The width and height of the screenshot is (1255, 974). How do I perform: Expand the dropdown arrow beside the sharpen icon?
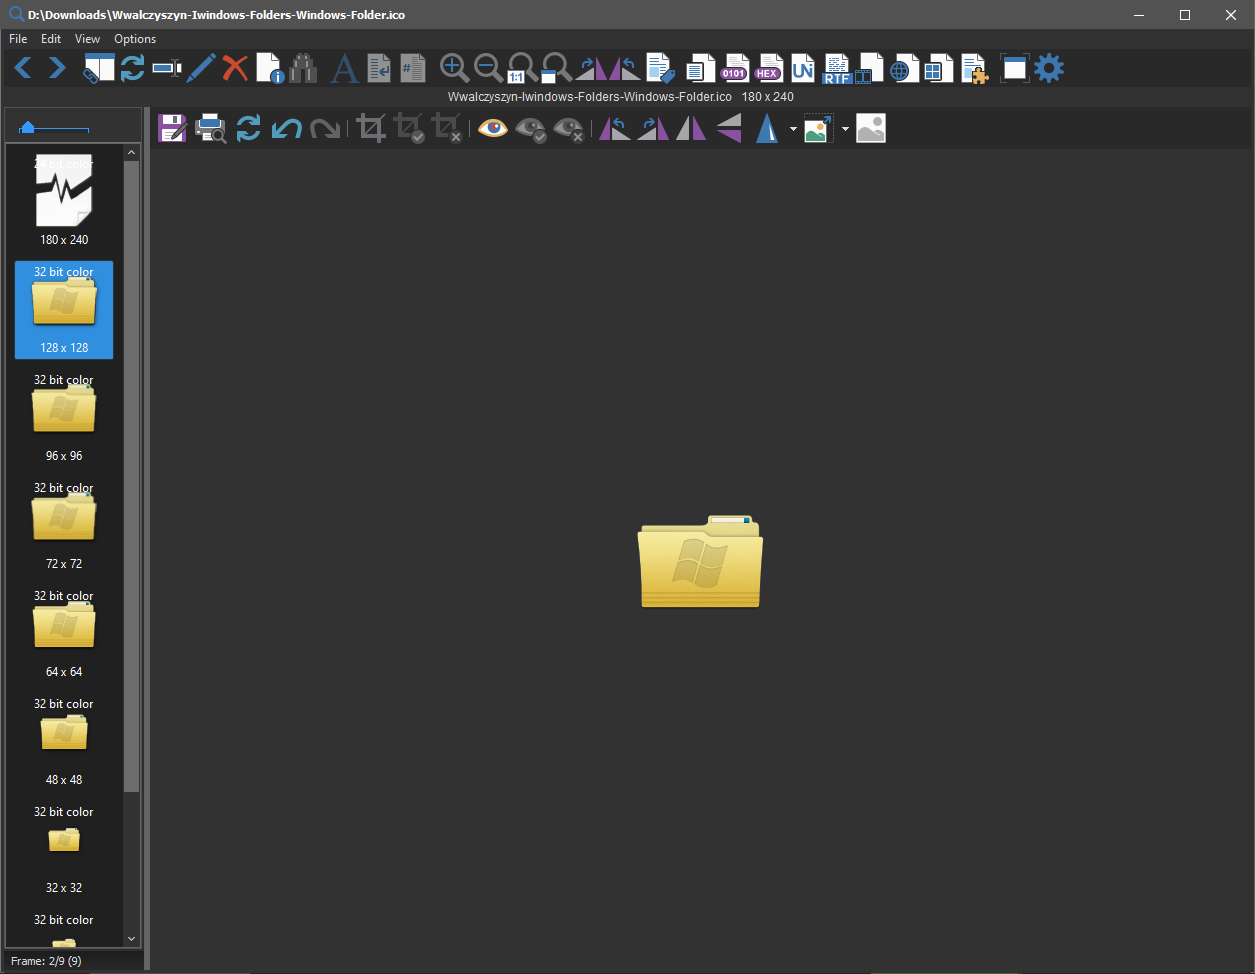[x=793, y=129]
